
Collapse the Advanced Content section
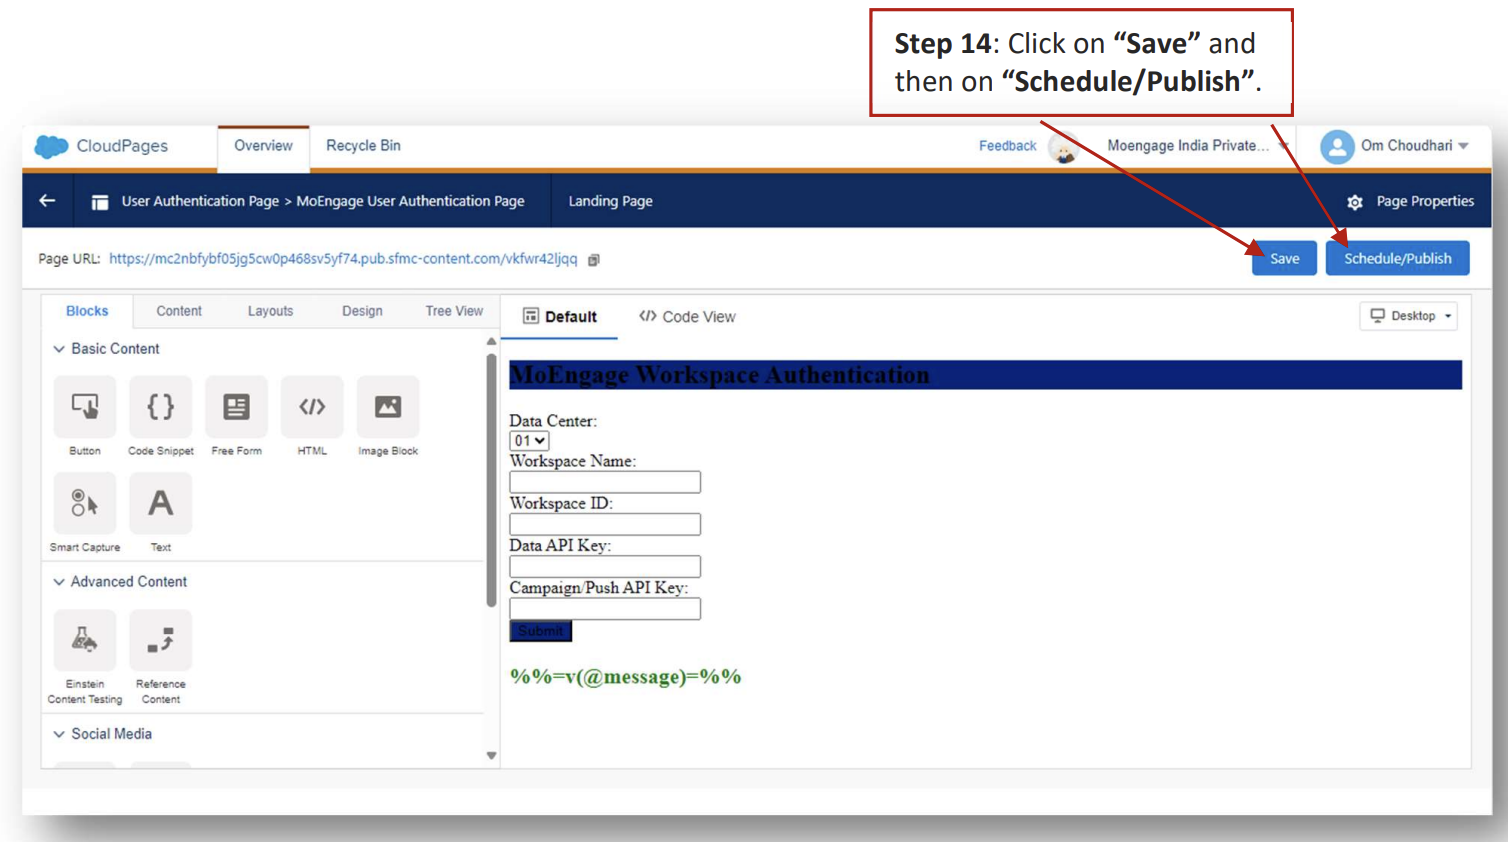pyautogui.click(x=59, y=582)
